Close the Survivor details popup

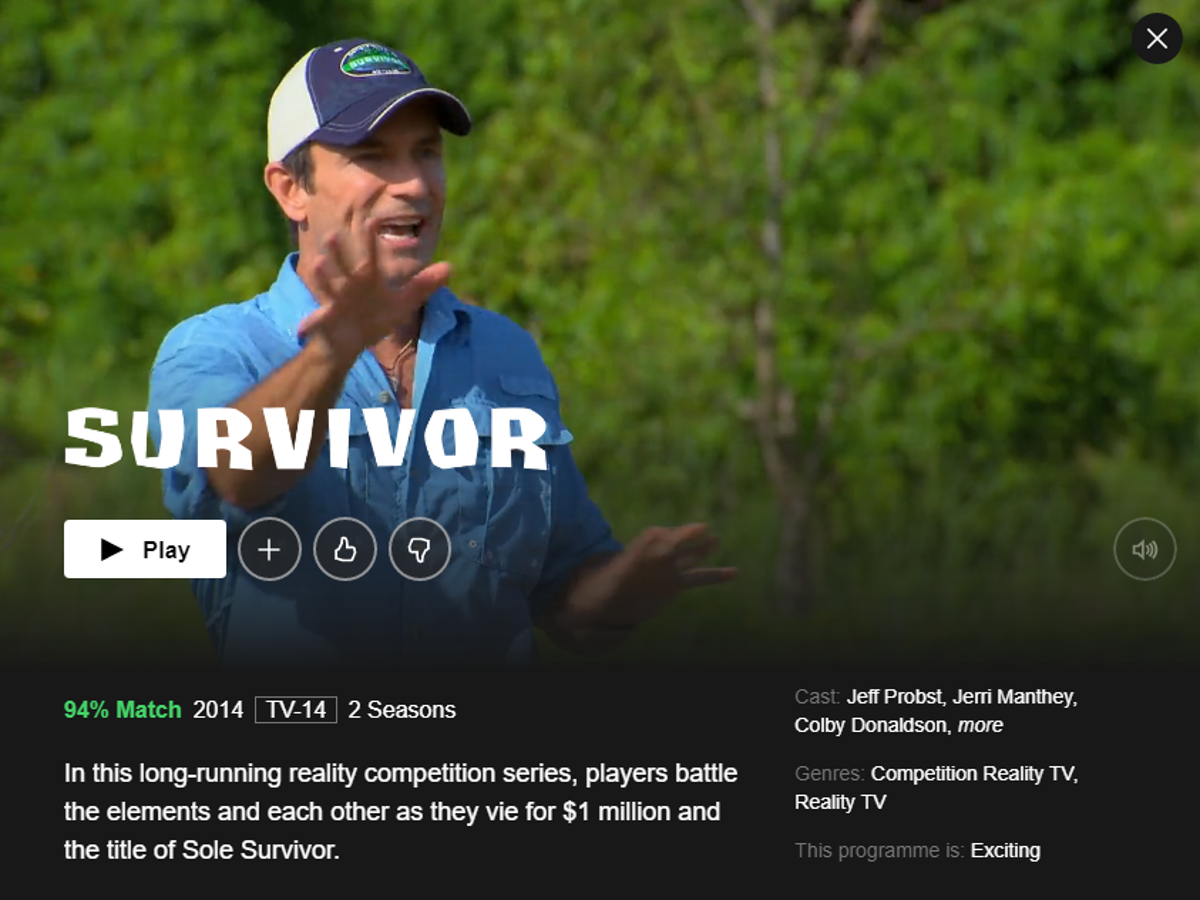pyautogui.click(x=1157, y=39)
